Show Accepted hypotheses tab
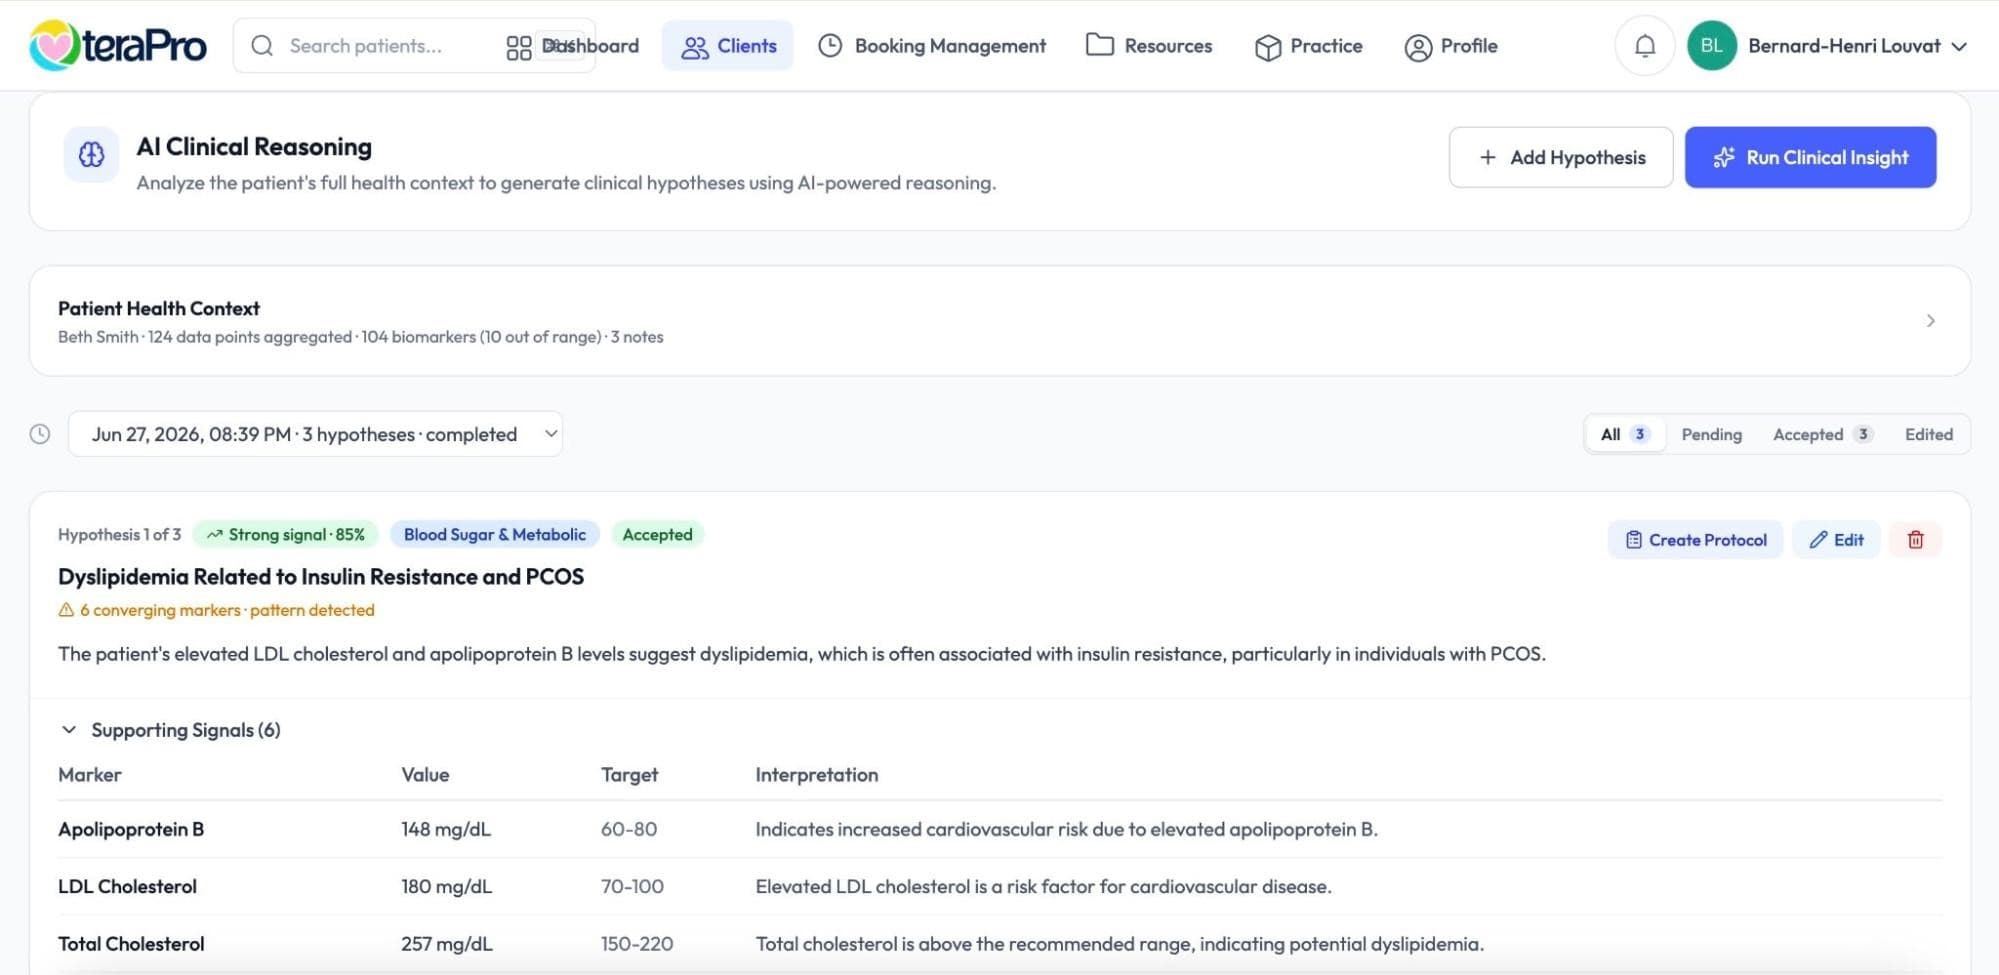Screen dimensions: 1999x975 pyautogui.click(x=1821, y=434)
